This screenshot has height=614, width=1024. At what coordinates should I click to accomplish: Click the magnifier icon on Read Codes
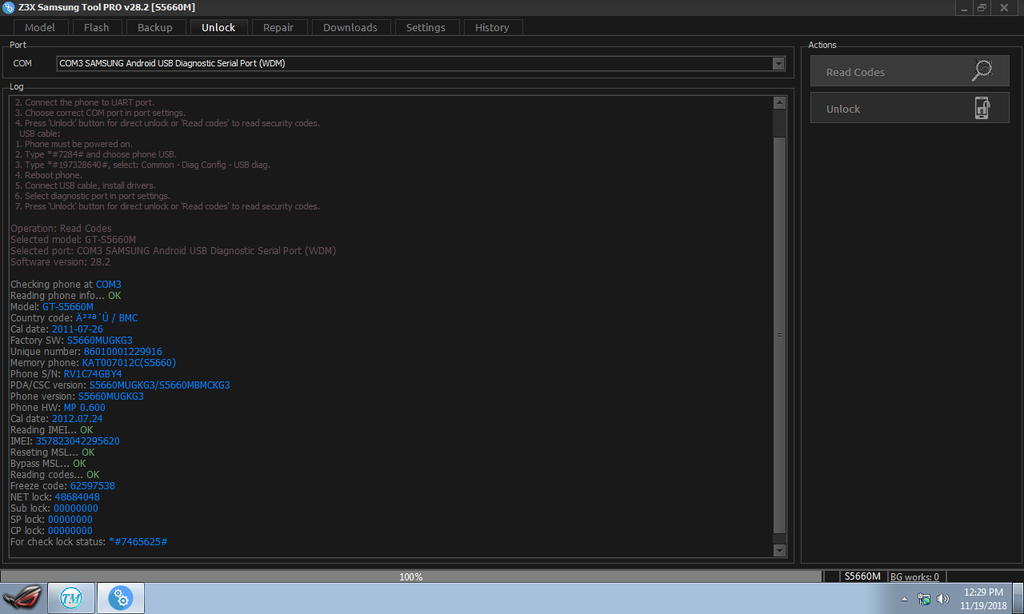tap(982, 71)
